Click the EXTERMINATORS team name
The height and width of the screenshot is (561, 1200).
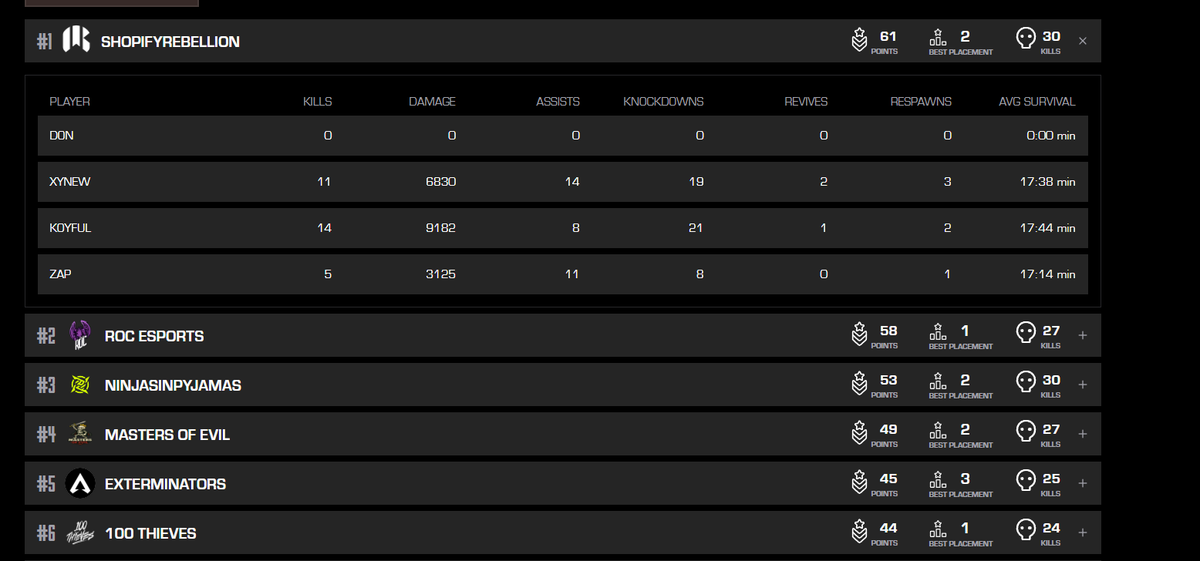coord(165,484)
